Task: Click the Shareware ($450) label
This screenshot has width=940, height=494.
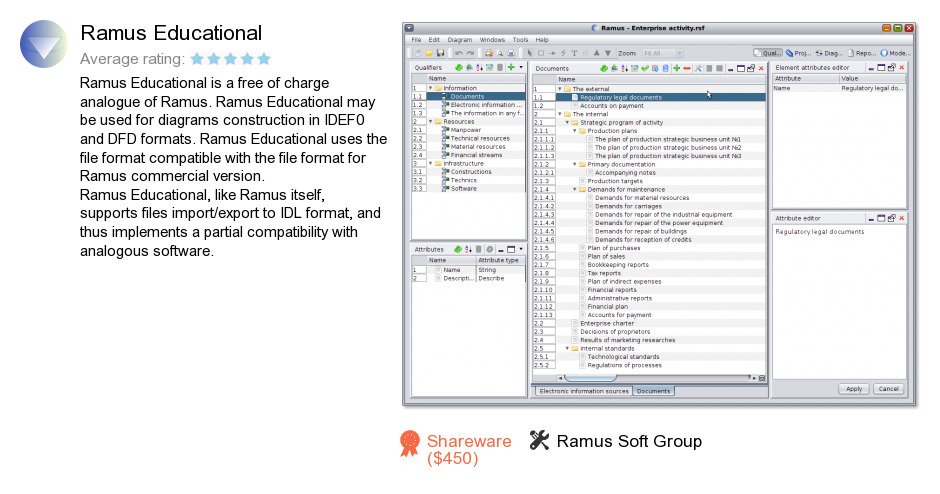Action: tap(469, 450)
